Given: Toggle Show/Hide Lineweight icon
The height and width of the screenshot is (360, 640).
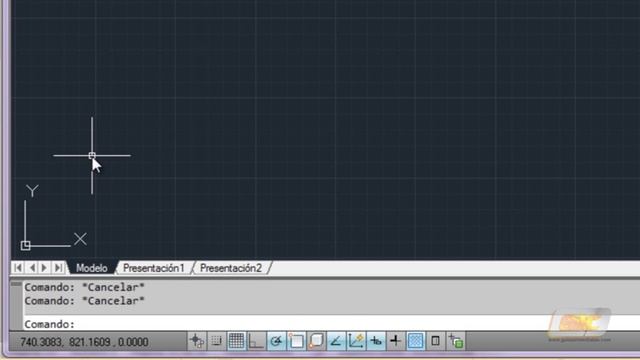Looking at the screenshot, I should pyautogui.click(x=396, y=341).
